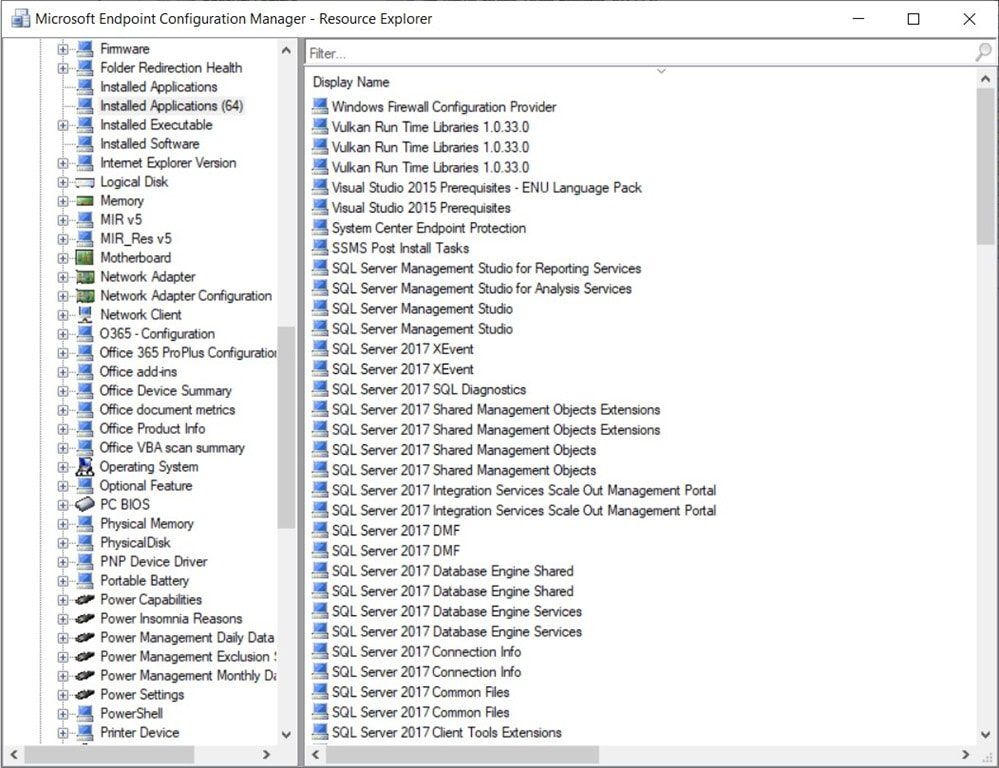The image size is (999, 768).
Task: Click the Network Adapter Configuration icon
Action: [88, 295]
